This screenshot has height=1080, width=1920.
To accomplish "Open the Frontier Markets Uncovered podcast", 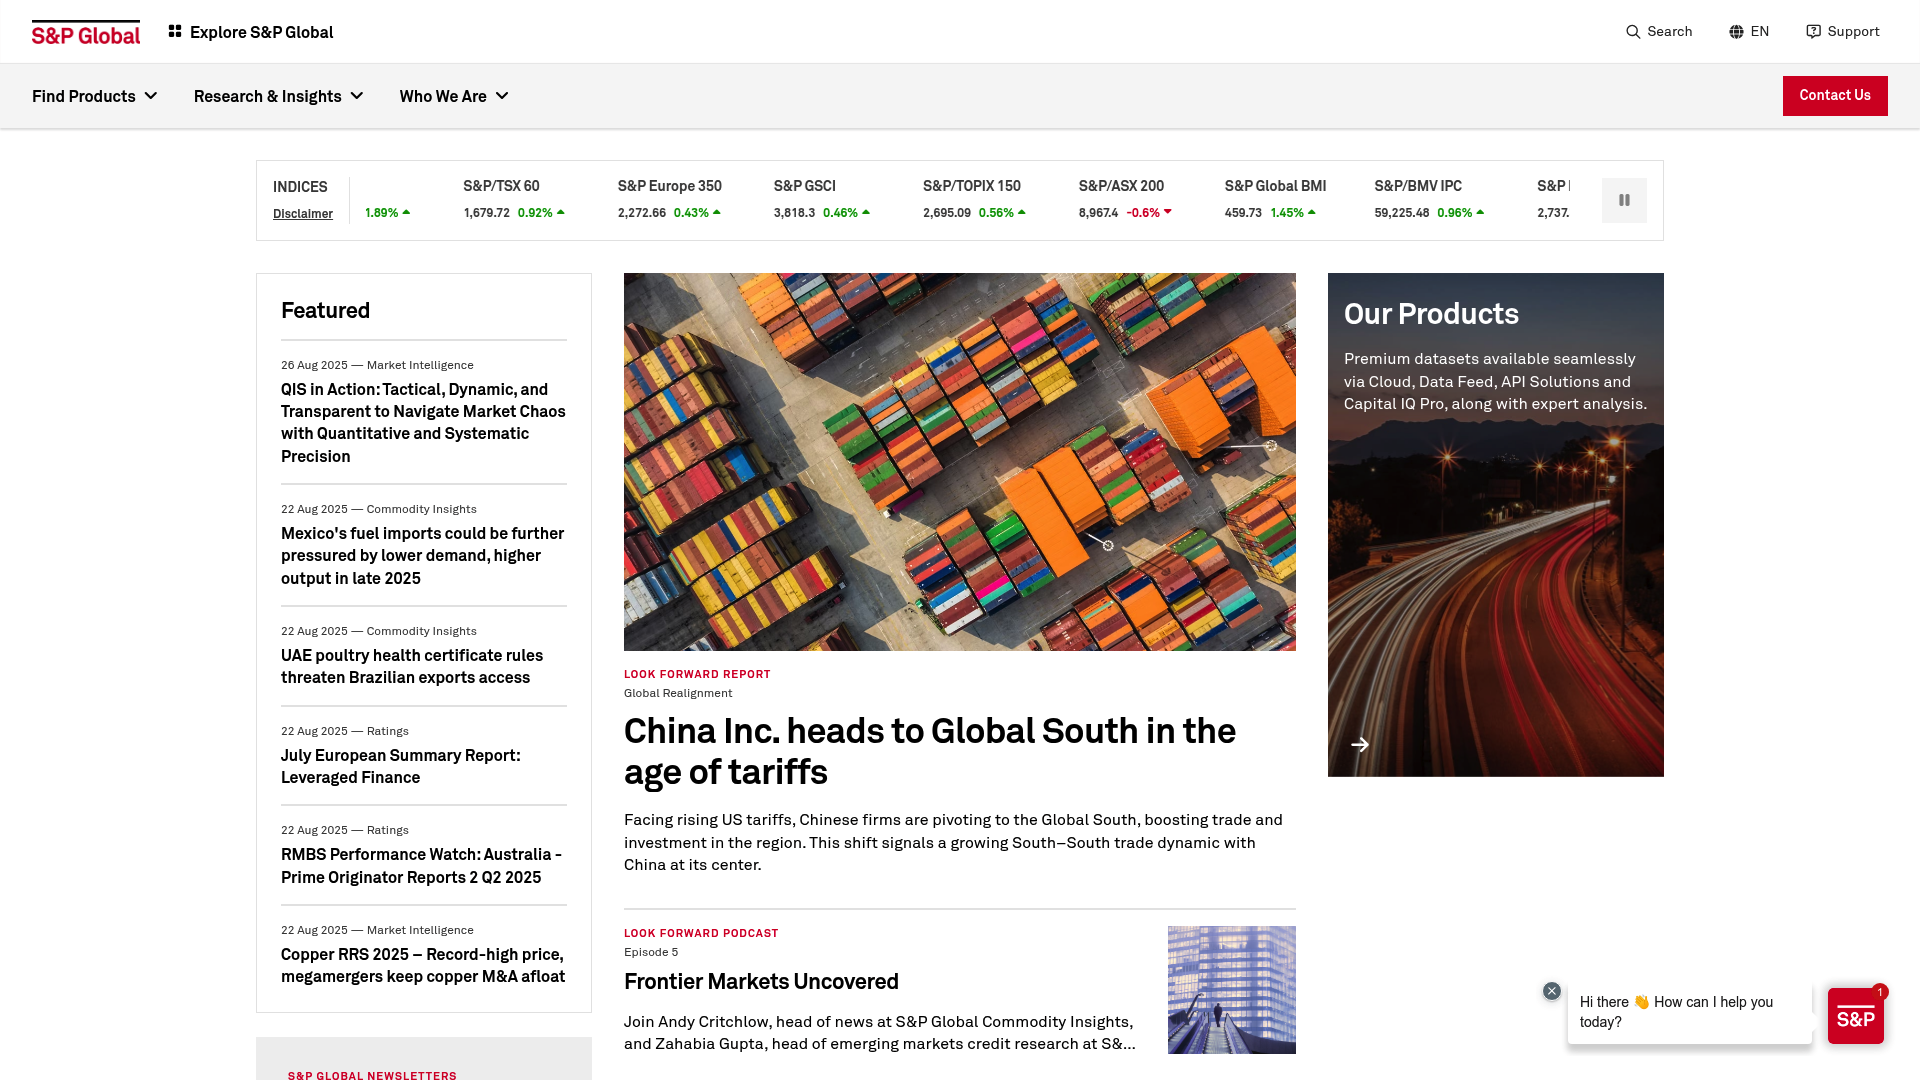I will (x=761, y=982).
